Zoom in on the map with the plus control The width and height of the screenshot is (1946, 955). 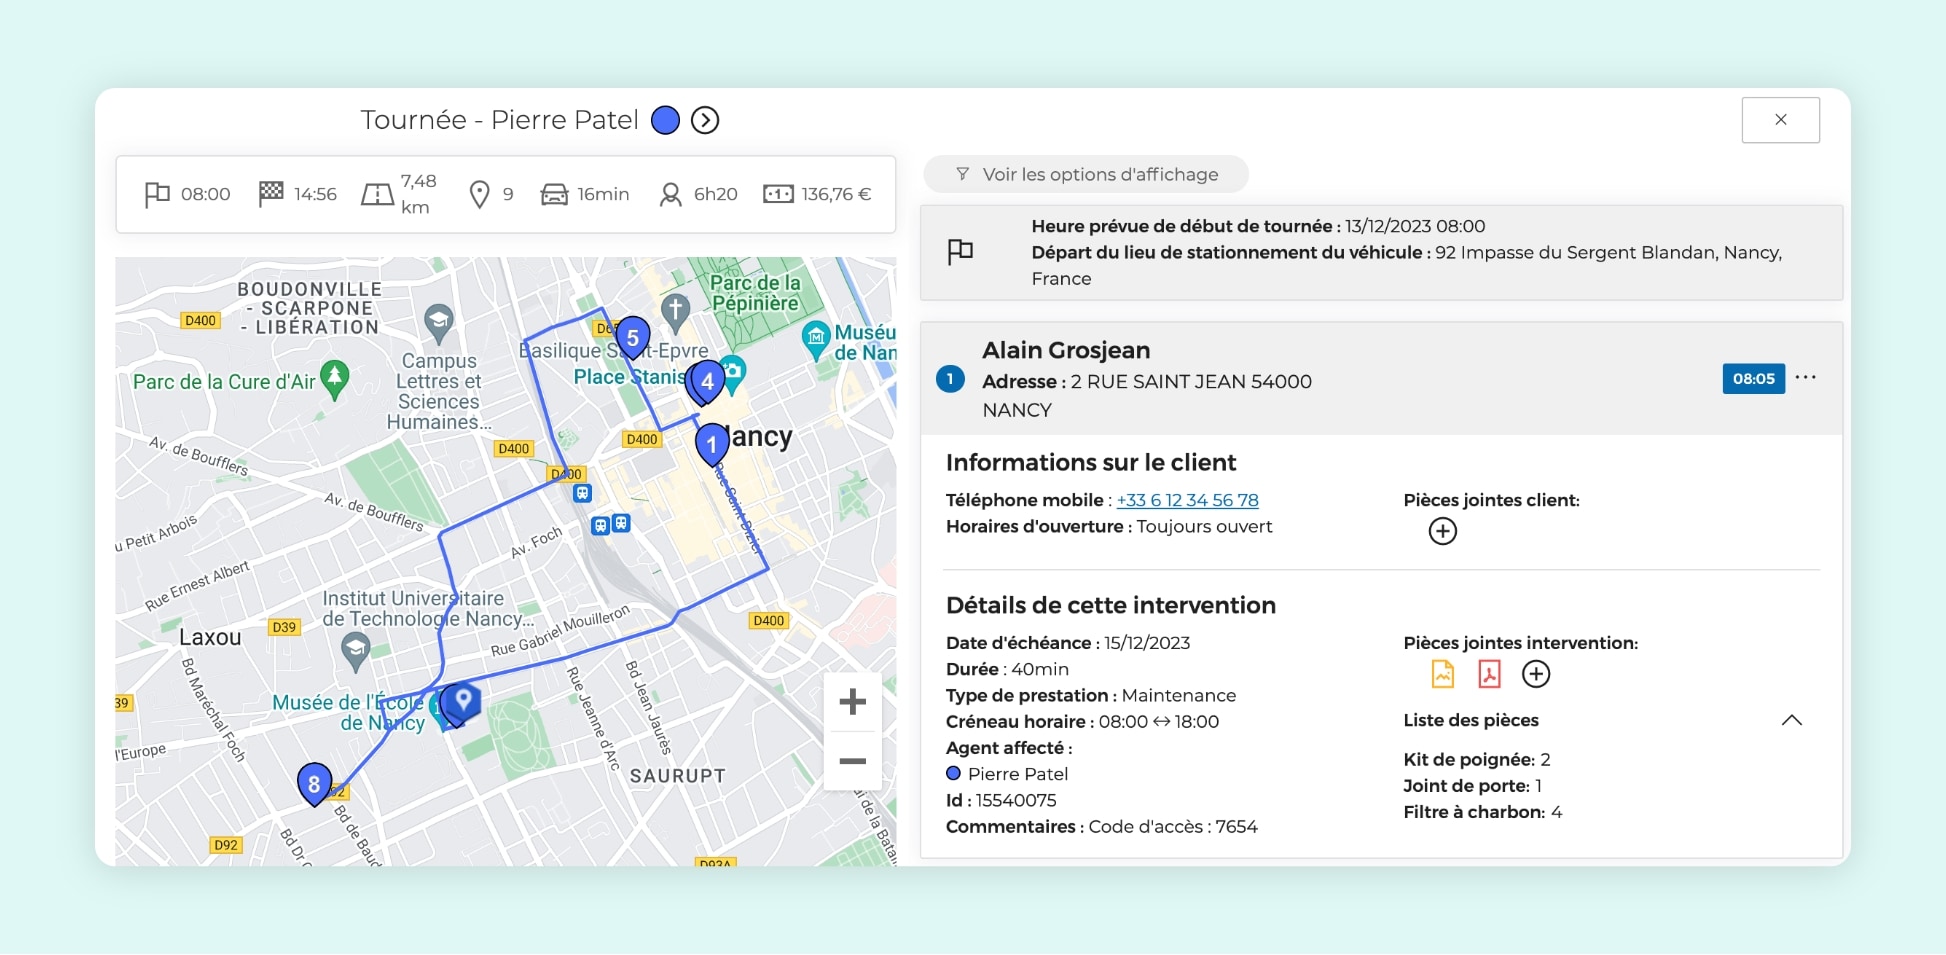(x=852, y=701)
